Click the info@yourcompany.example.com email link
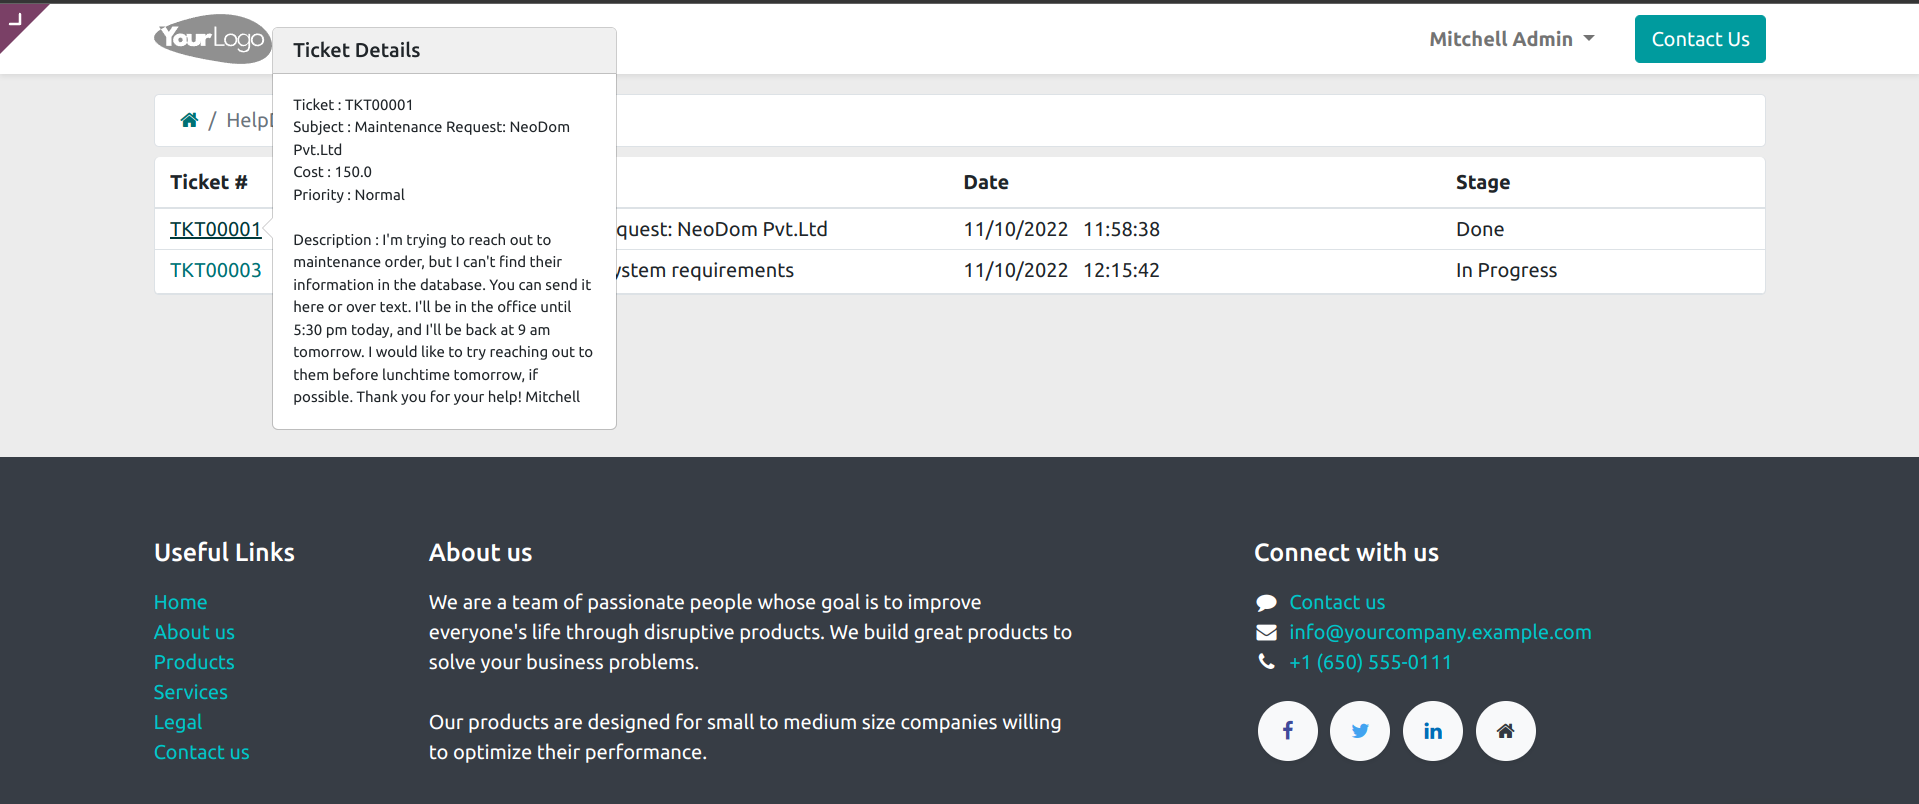1919x804 pixels. click(x=1440, y=632)
